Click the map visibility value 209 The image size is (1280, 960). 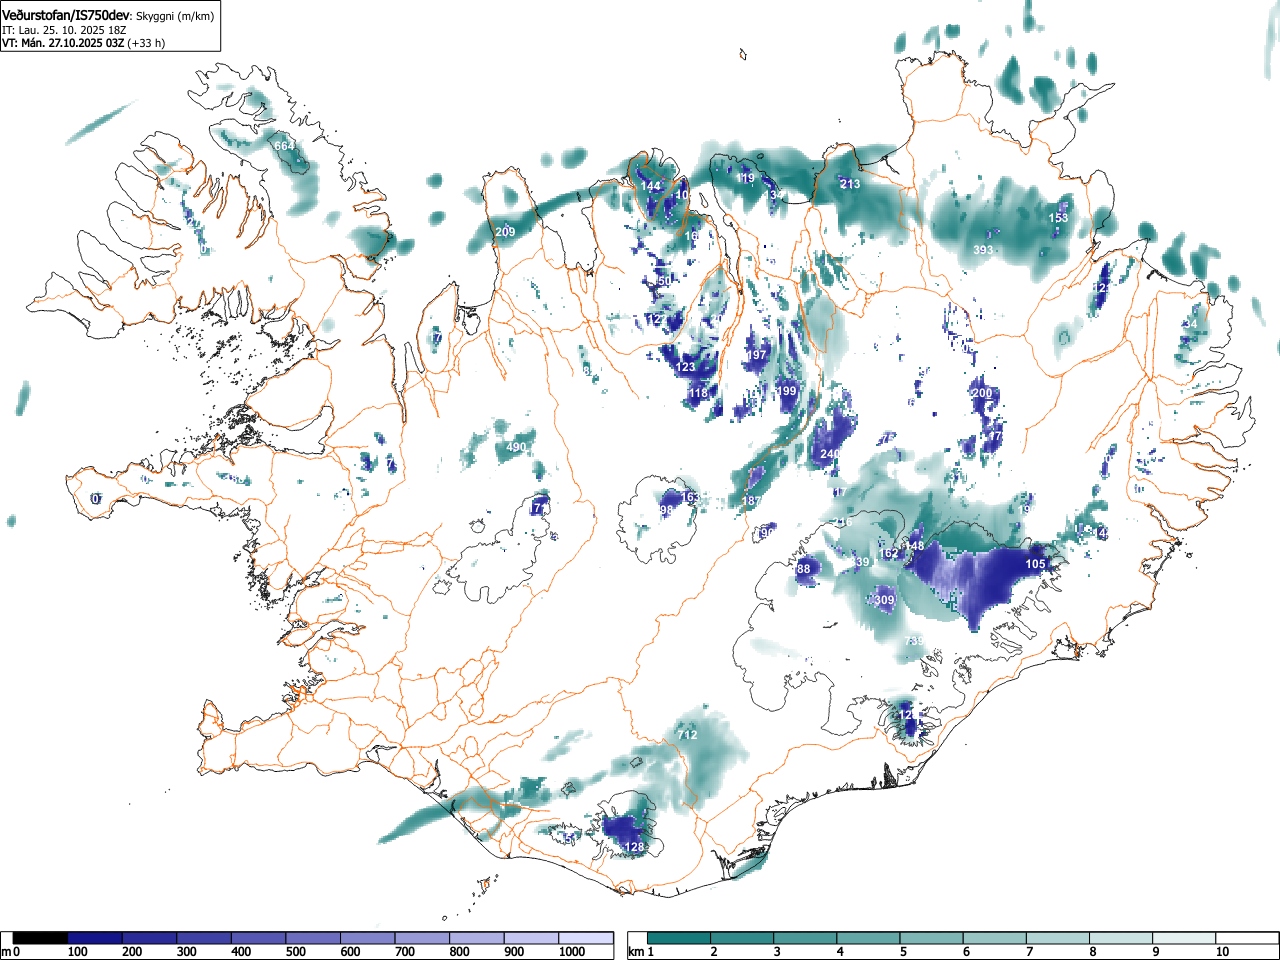(505, 233)
